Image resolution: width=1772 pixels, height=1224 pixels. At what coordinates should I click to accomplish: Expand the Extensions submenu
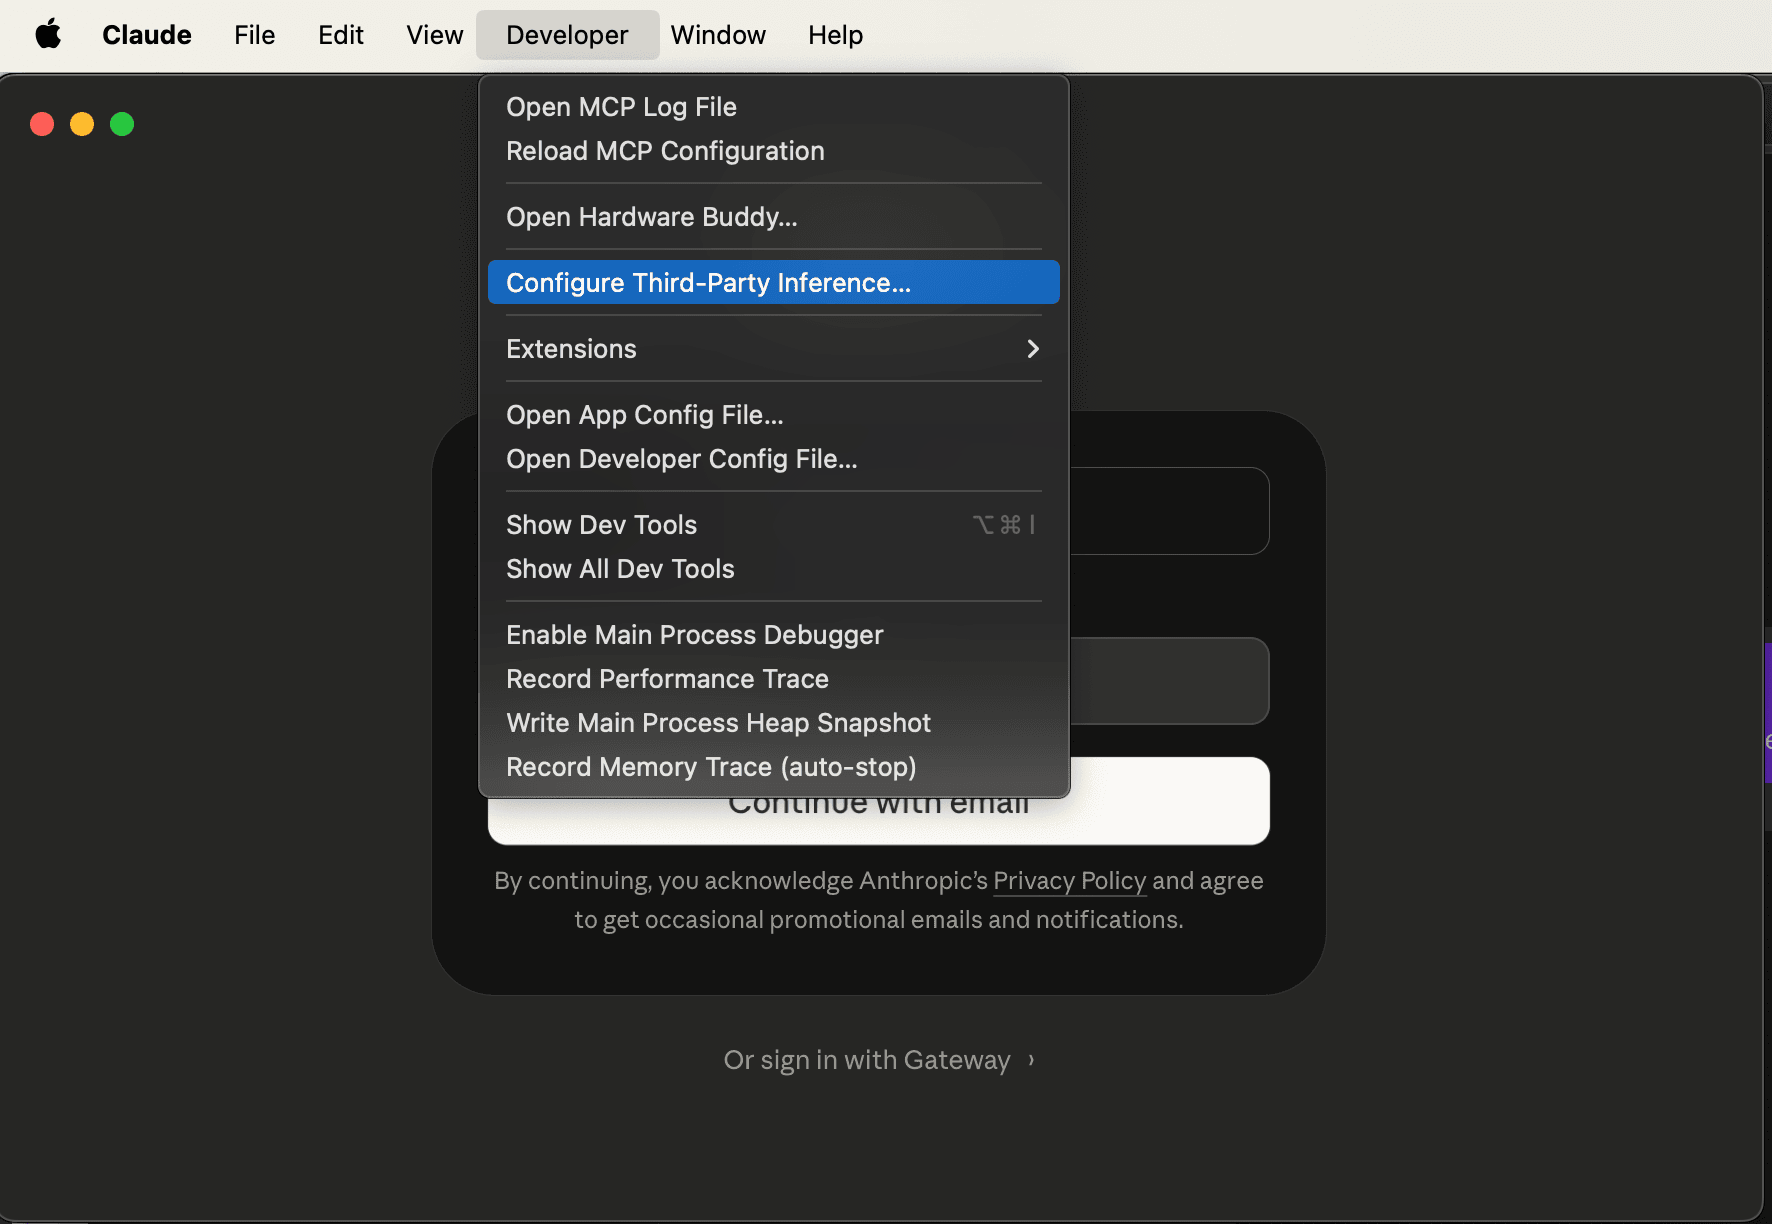tap(774, 349)
